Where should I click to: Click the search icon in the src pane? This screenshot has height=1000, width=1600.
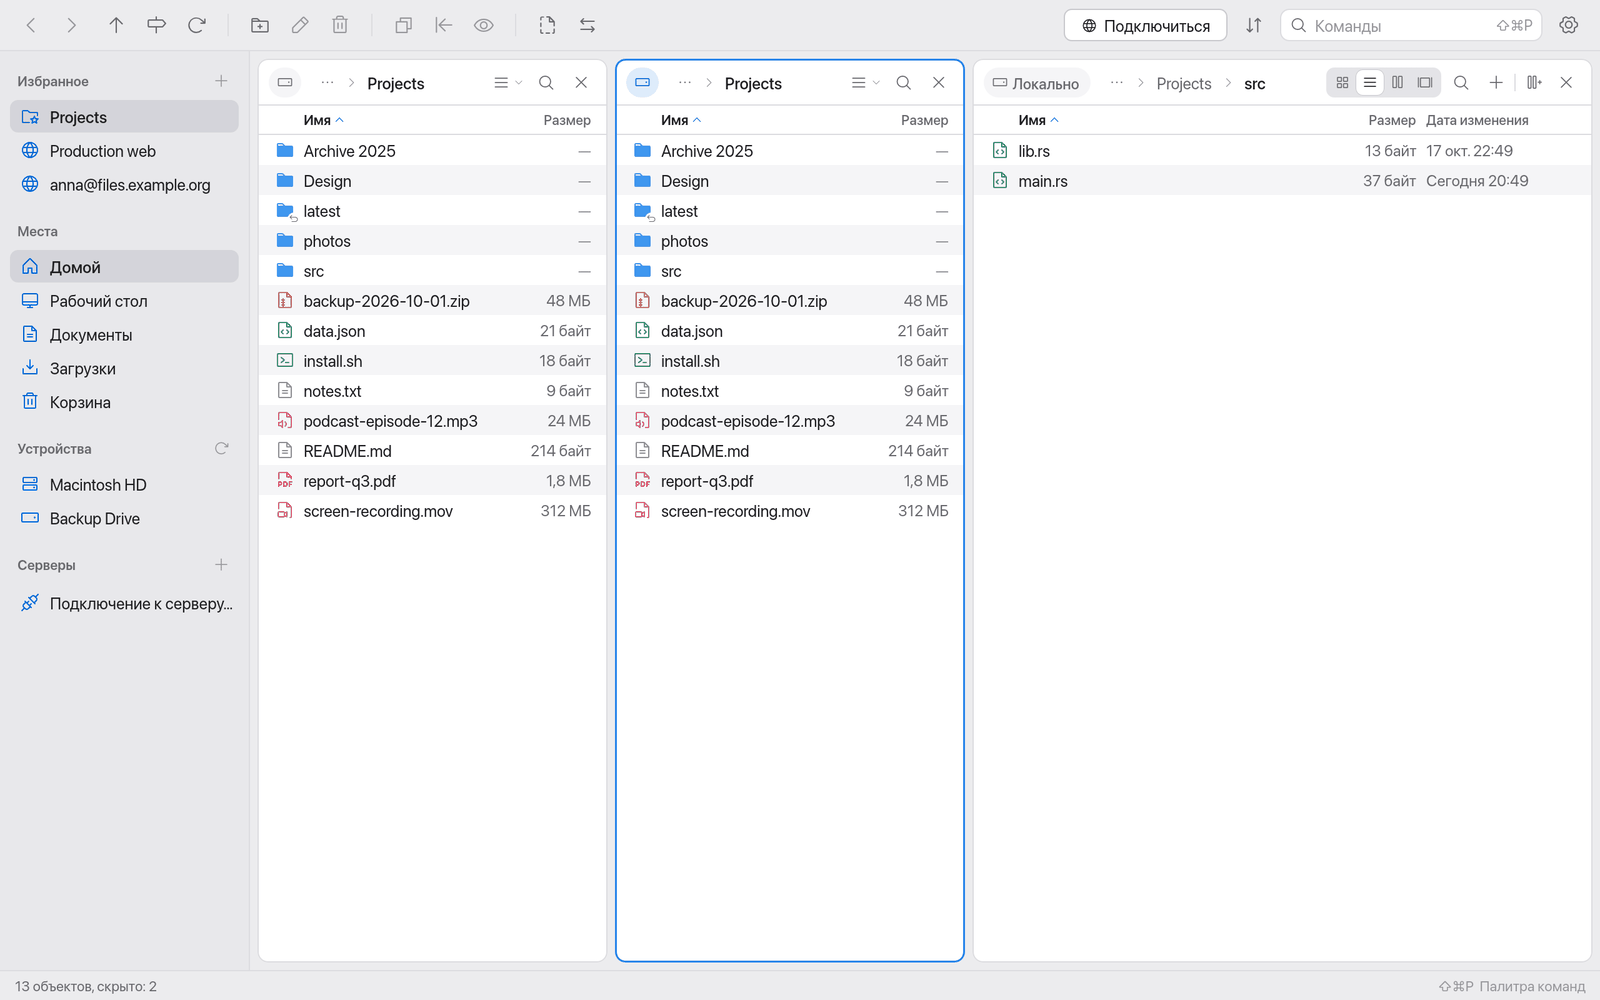[1461, 83]
